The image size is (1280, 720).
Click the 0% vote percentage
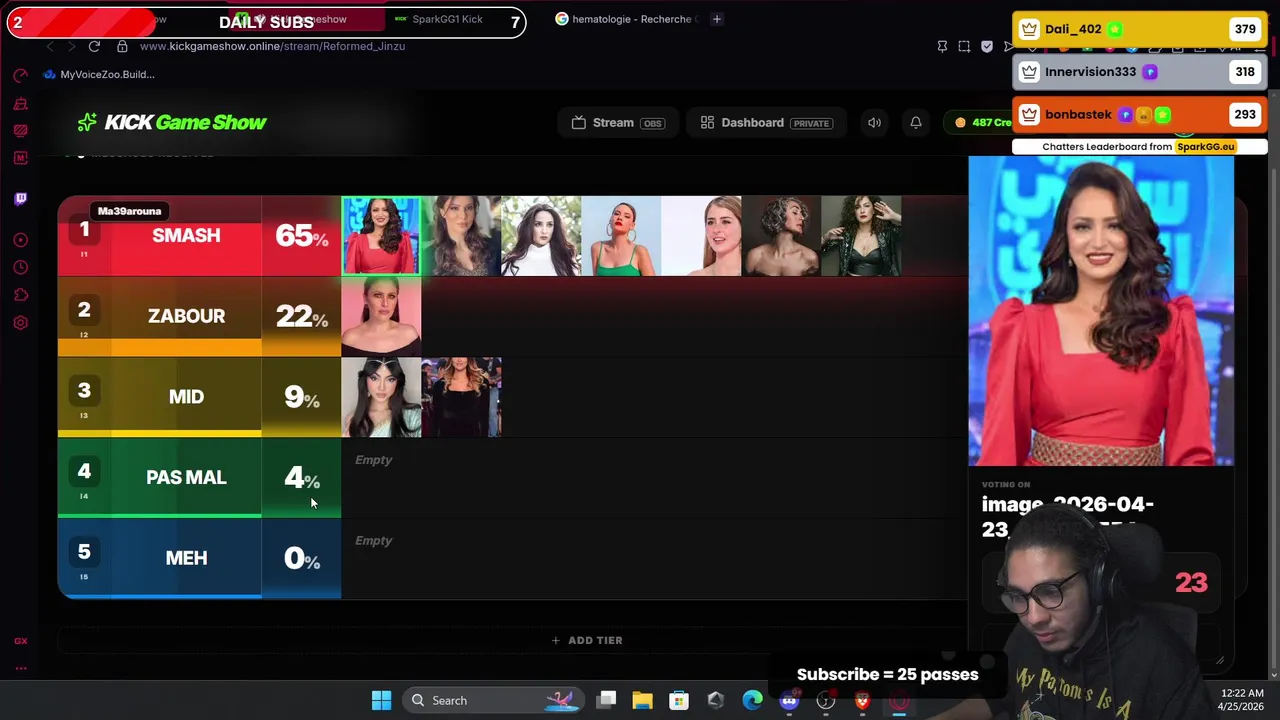coord(301,558)
